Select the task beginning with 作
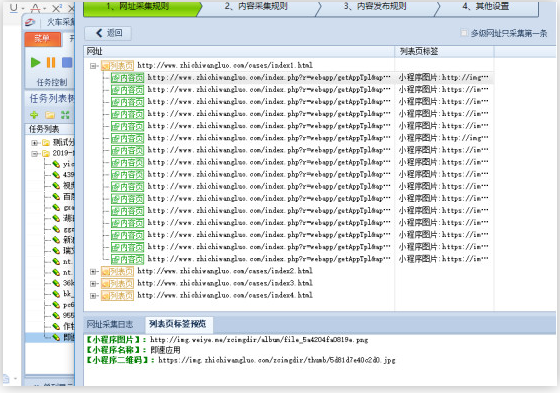Viewport: 560px width, 393px height. 69,326
